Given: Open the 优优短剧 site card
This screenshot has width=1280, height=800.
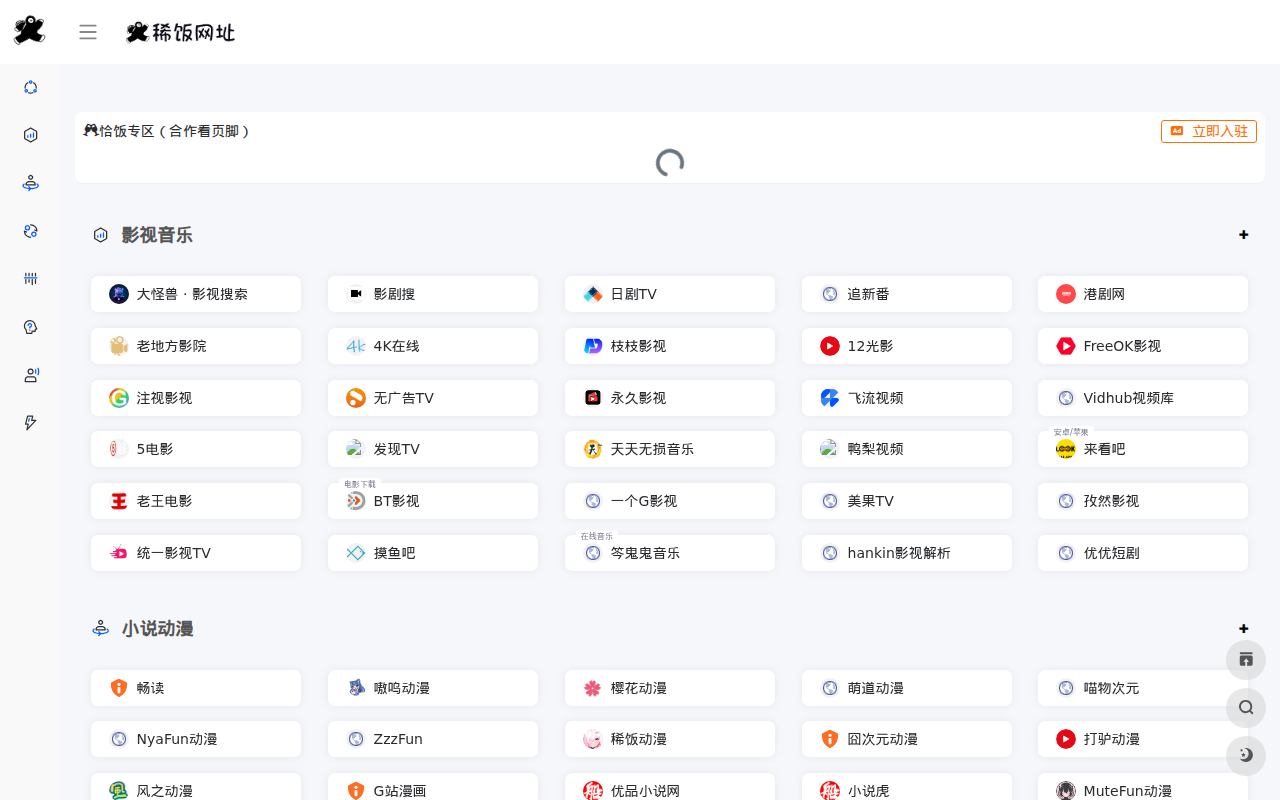Looking at the screenshot, I should pyautogui.click(x=1143, y=553).
